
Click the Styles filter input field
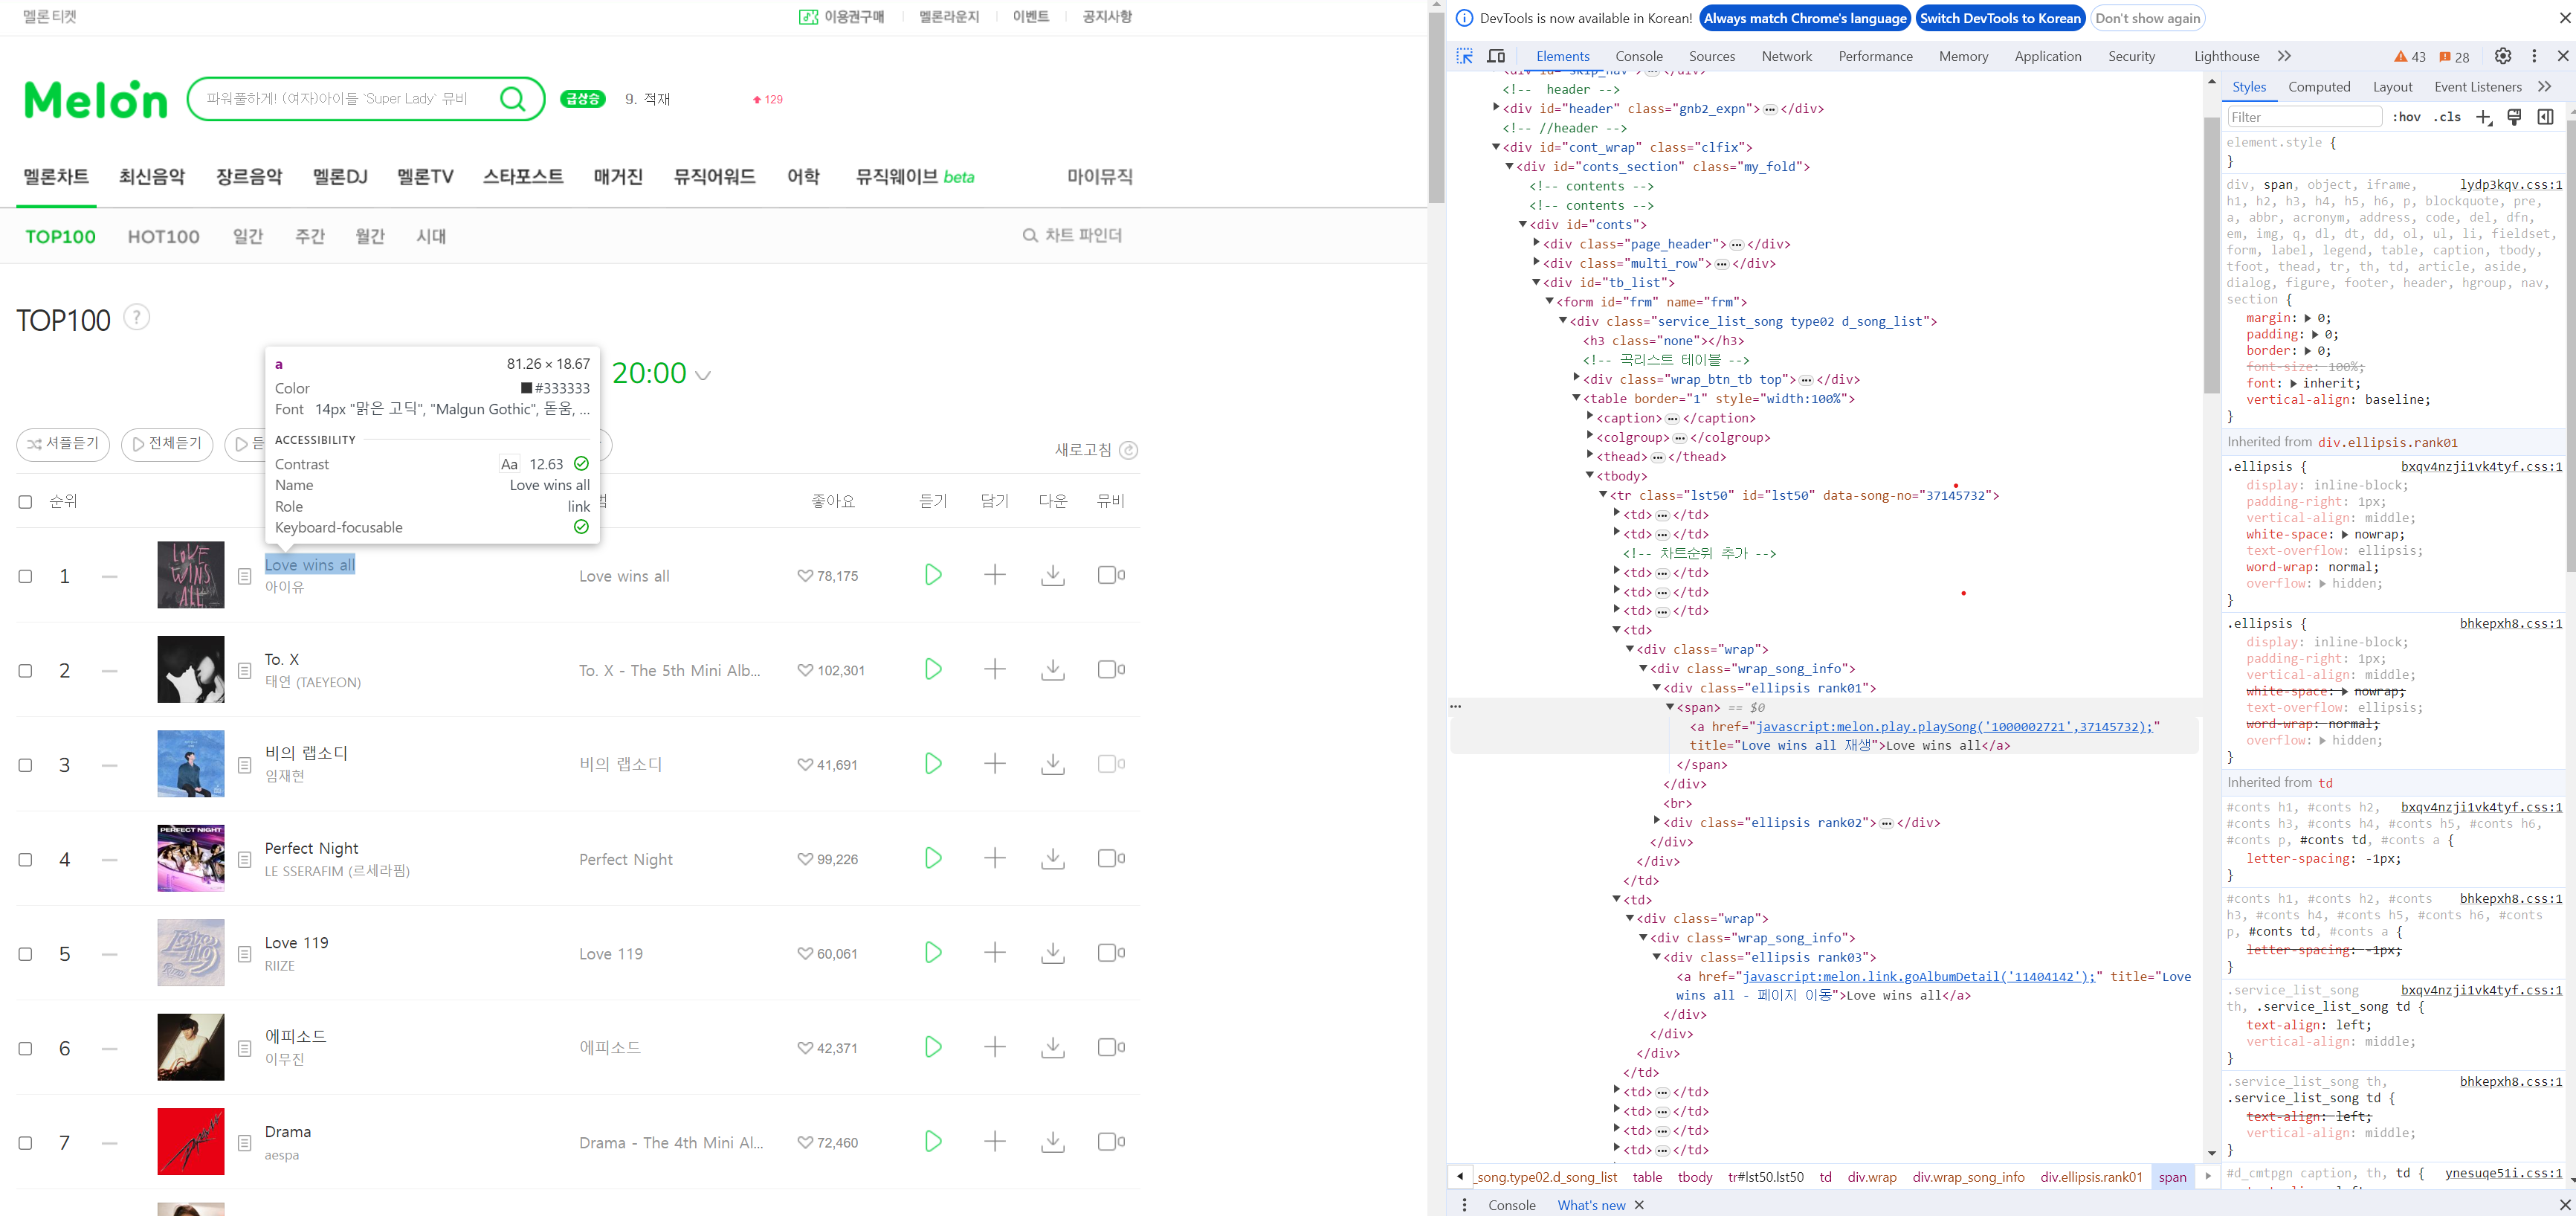click(2303, 117)
